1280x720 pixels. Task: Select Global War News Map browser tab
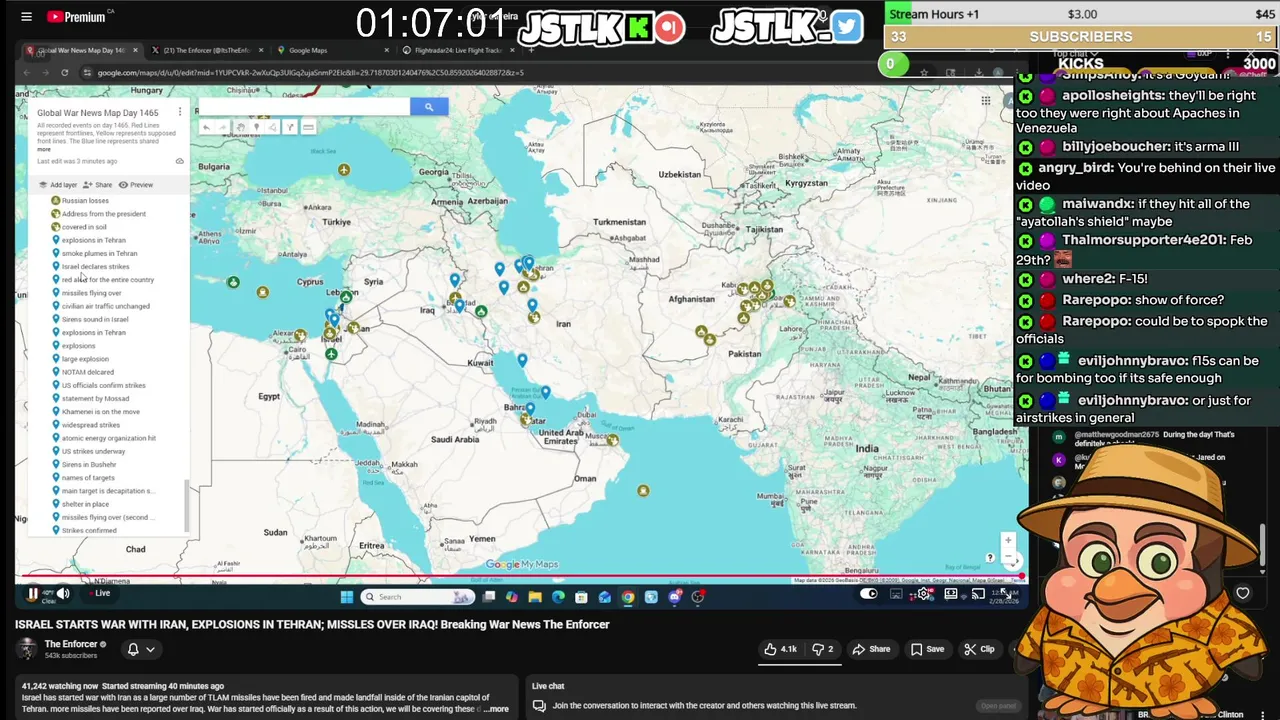coord(80,50)
